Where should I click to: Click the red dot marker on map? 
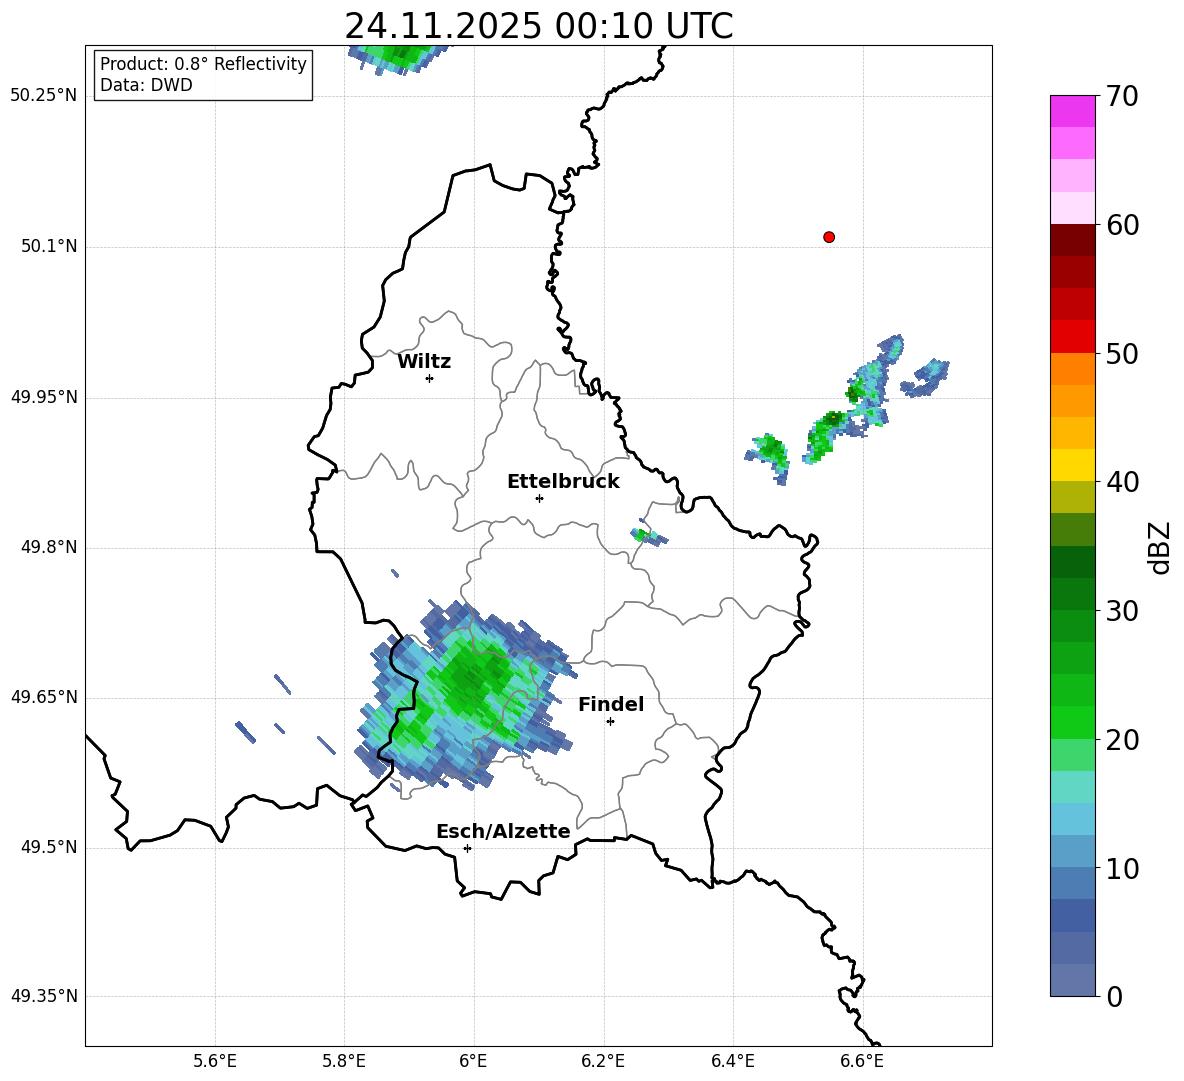829,237
